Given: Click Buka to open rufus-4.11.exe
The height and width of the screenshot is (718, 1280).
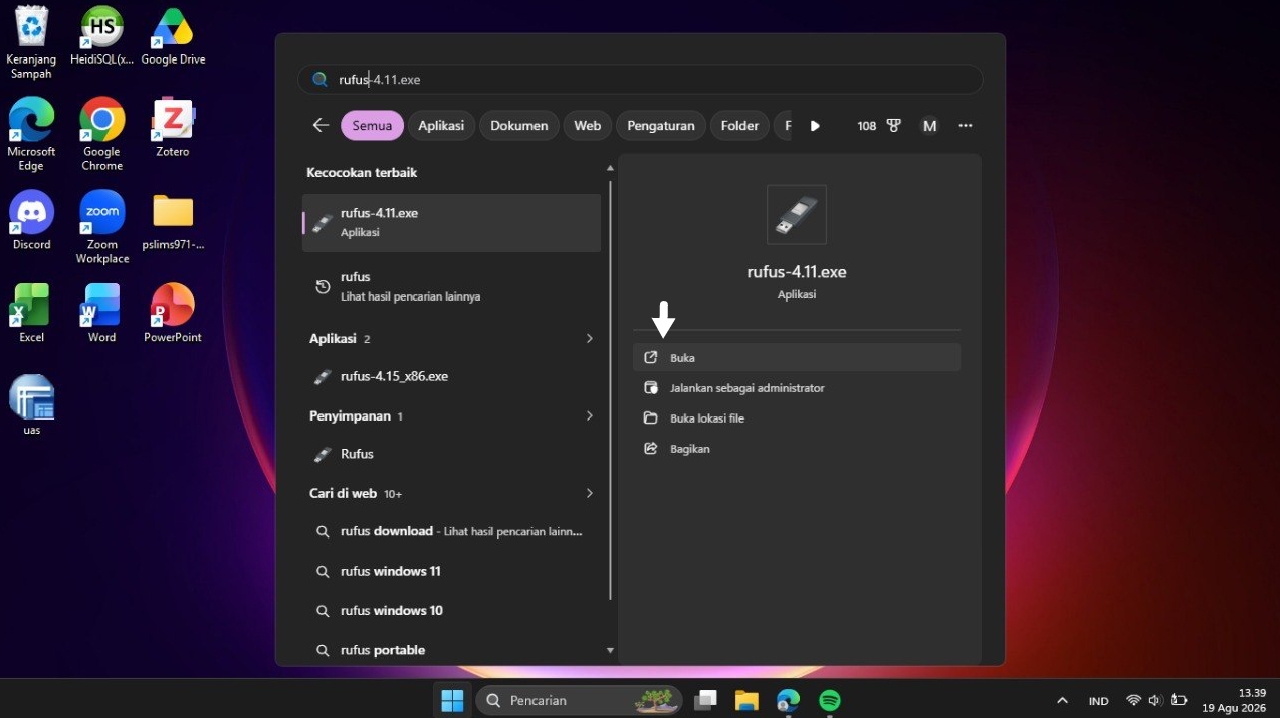Looking at the screenshot, I should [797, 357].
